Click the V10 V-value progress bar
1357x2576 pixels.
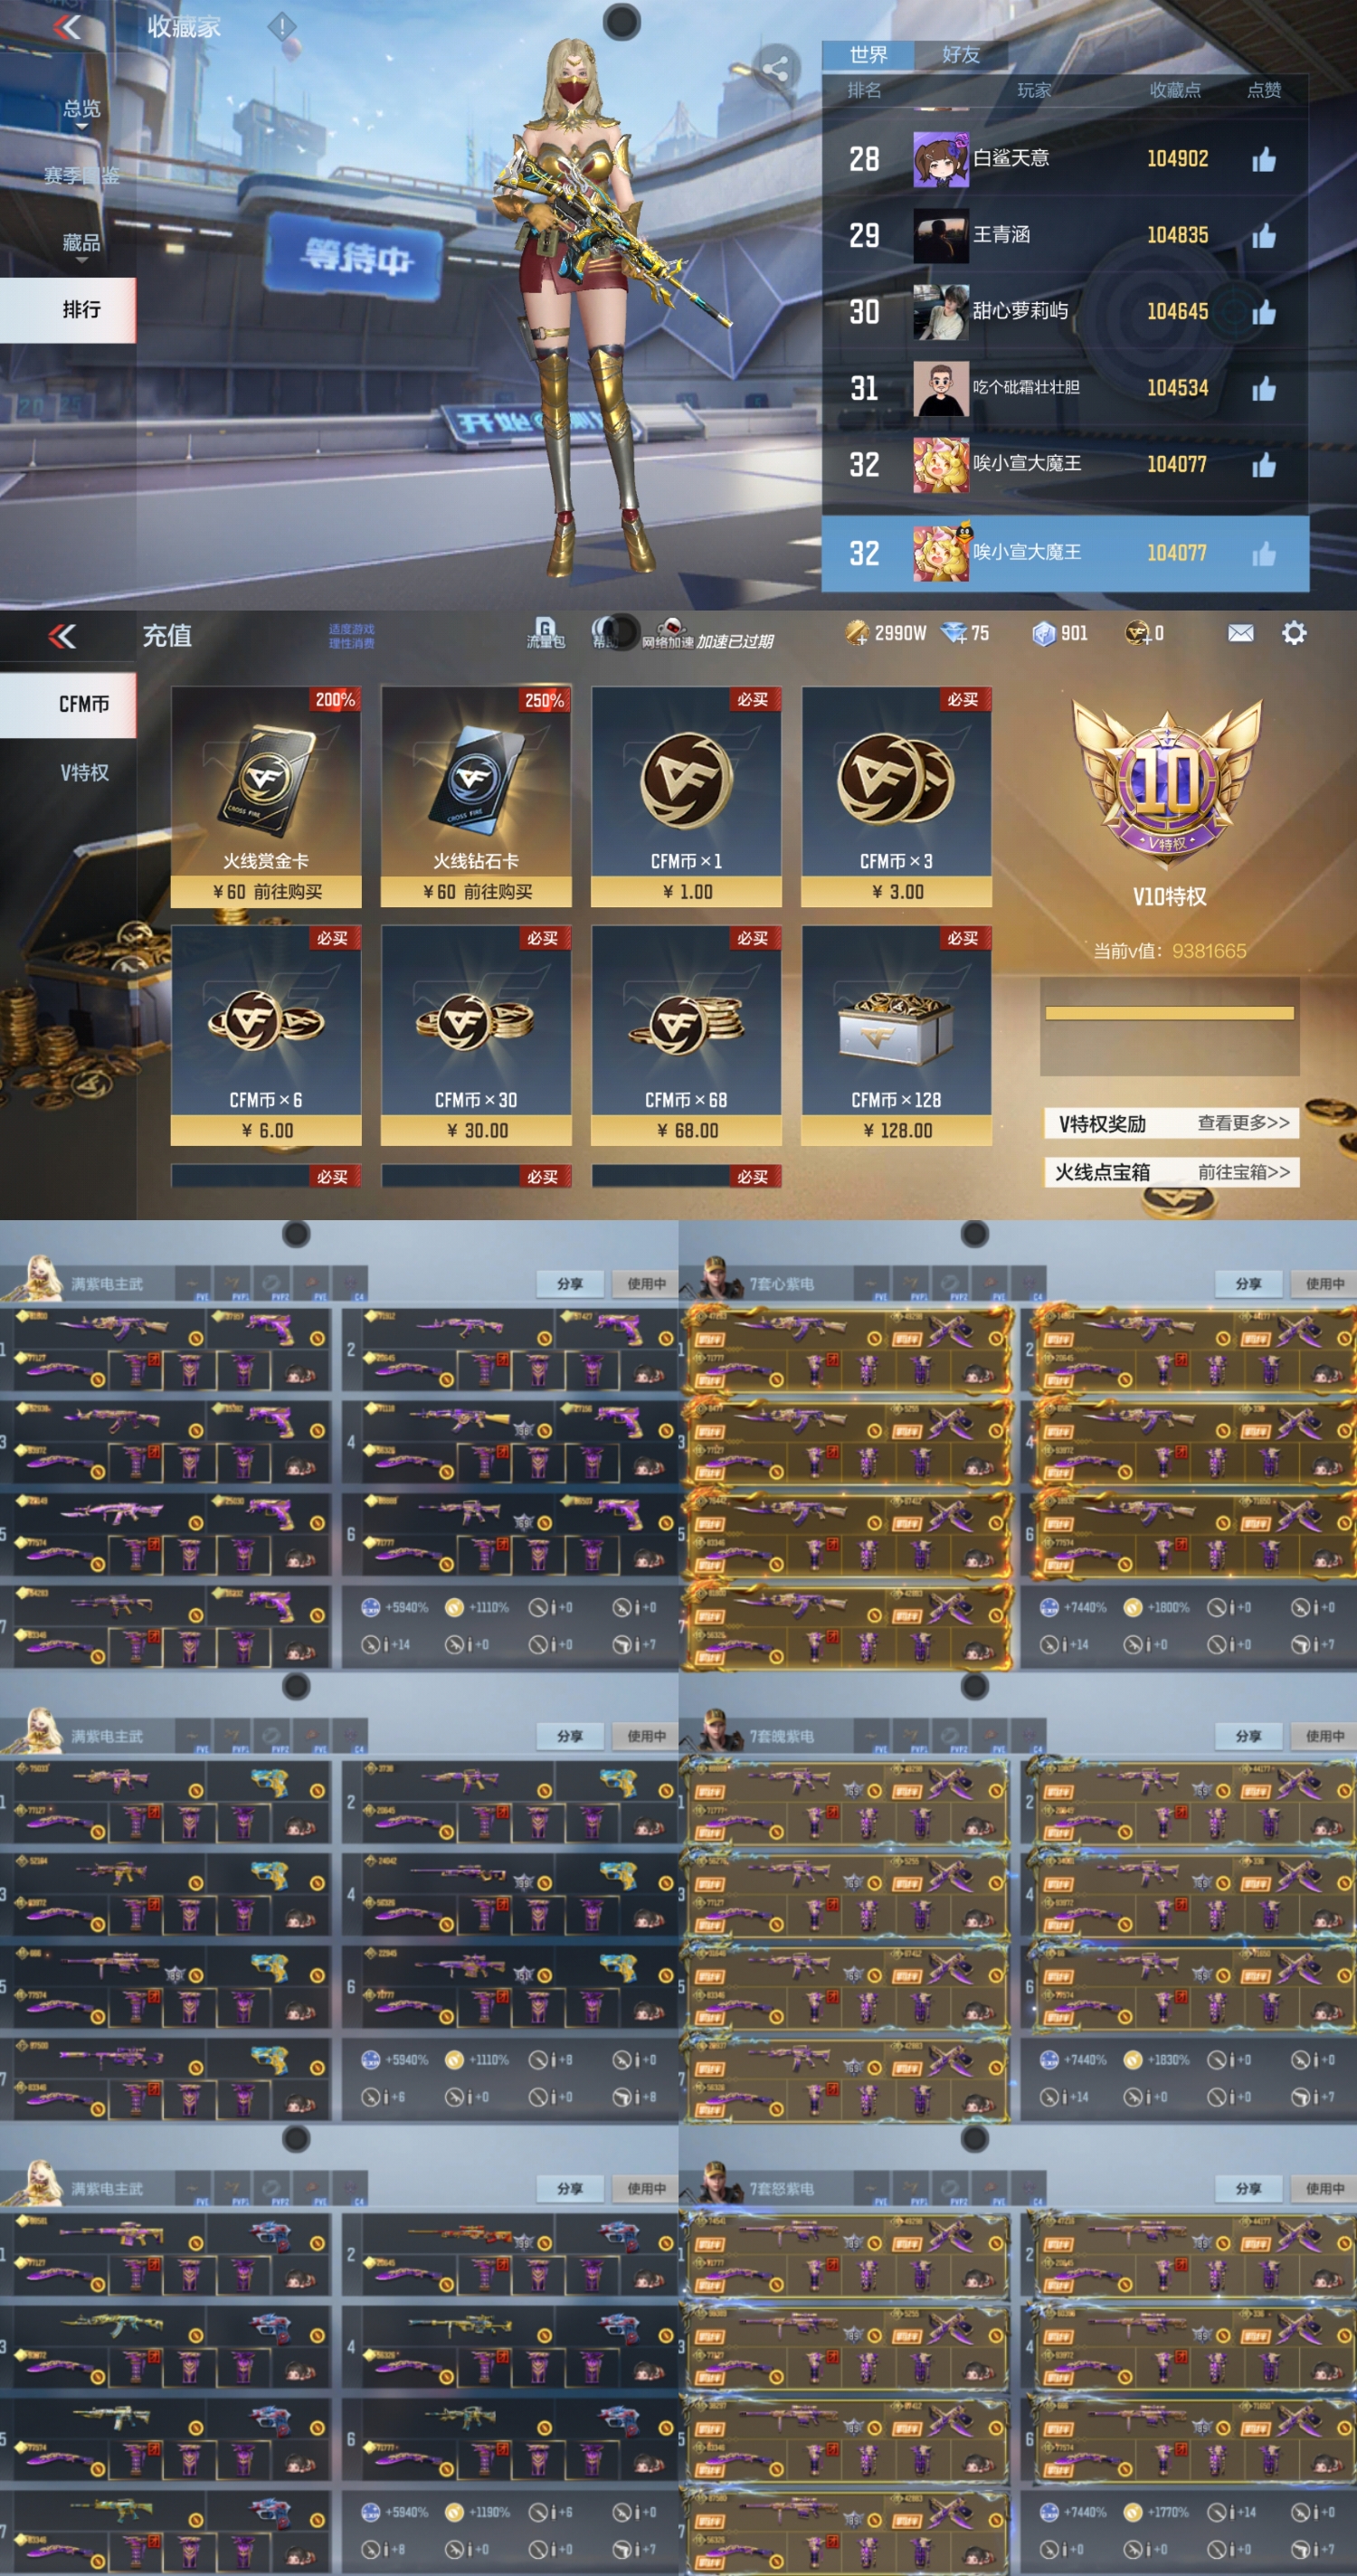[1169, 1013]
